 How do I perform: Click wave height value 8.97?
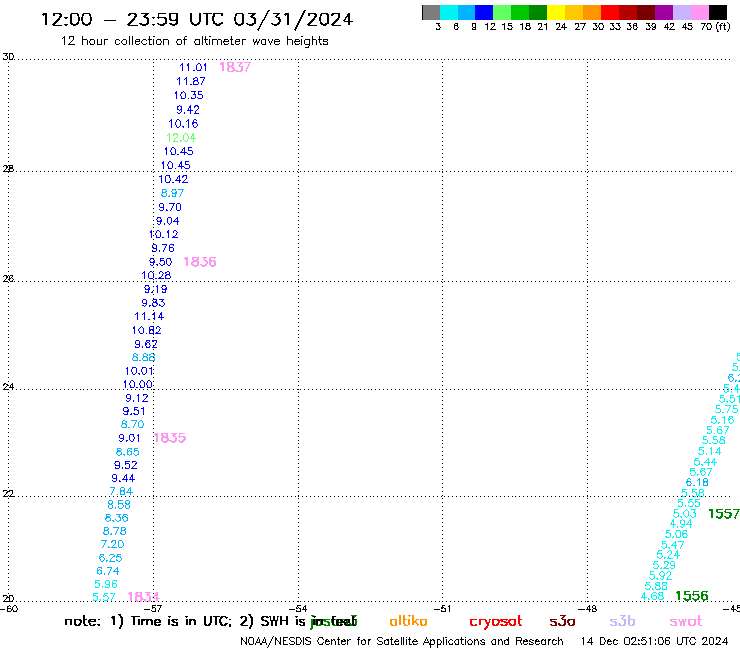point(172,193)
